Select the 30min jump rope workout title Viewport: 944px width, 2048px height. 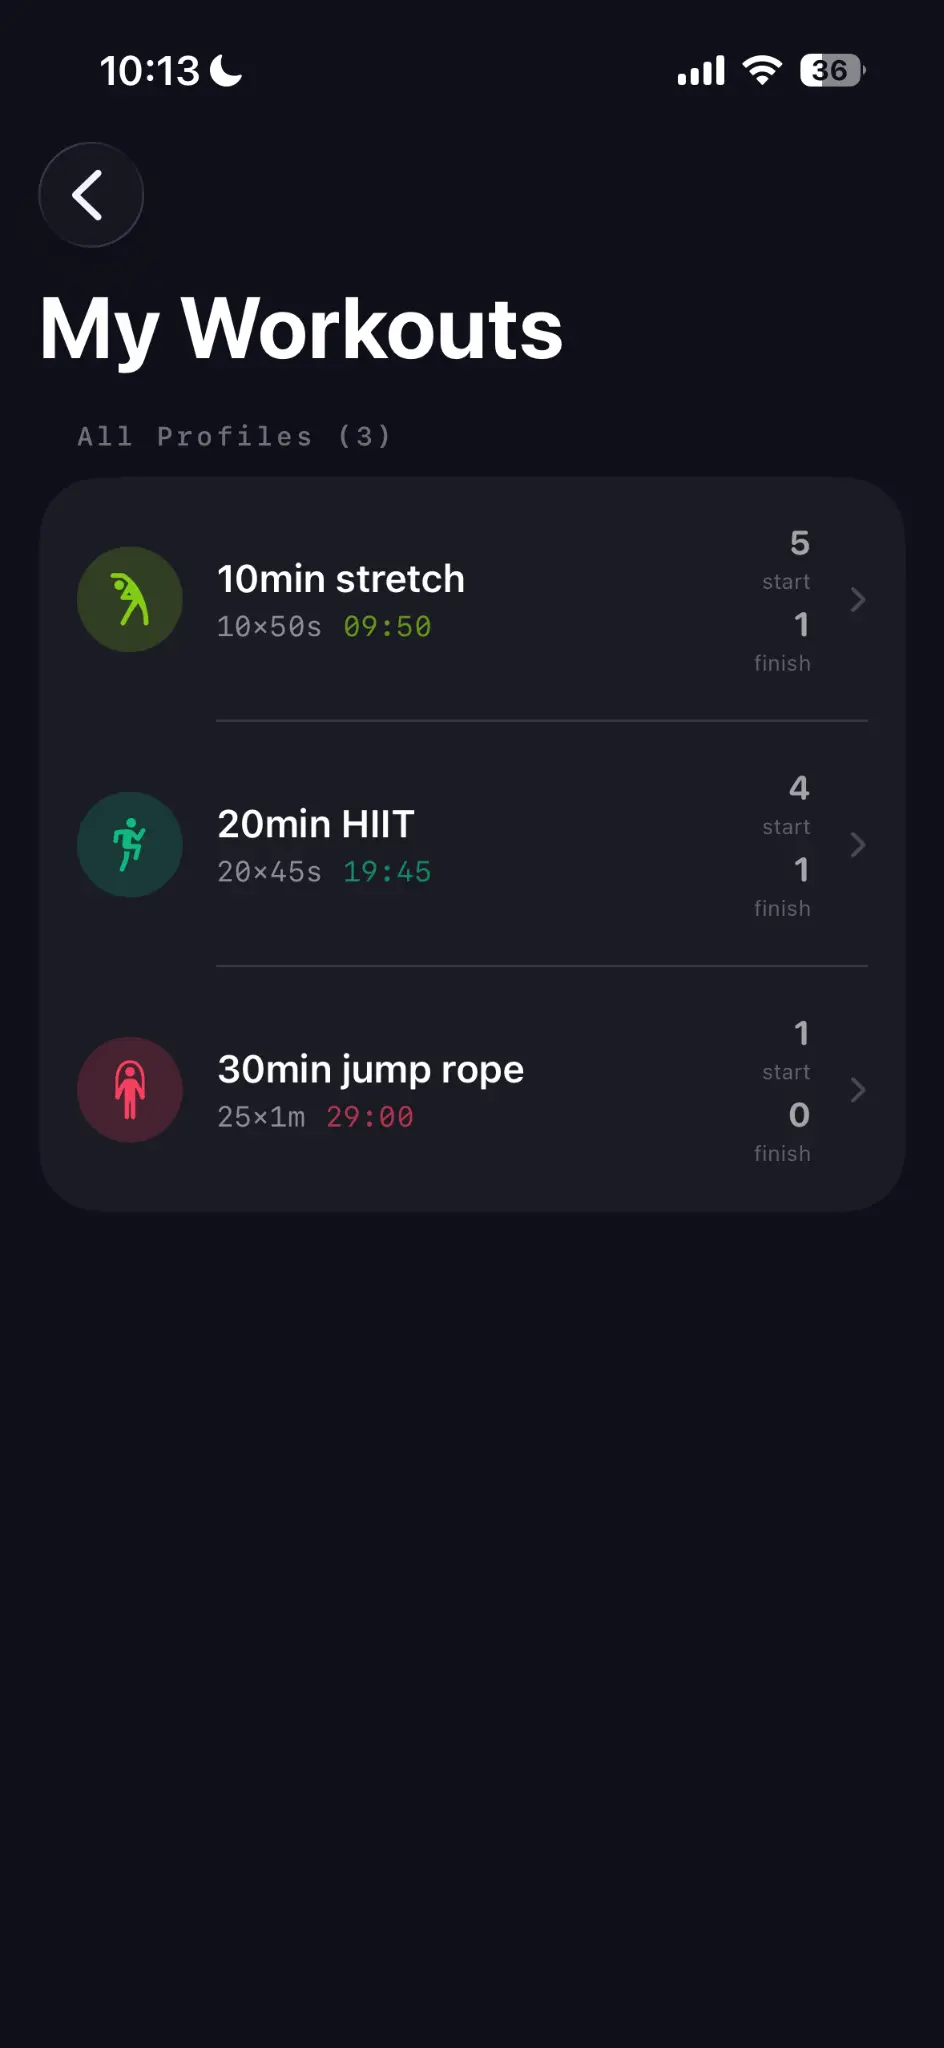[x=371, y=1069]
